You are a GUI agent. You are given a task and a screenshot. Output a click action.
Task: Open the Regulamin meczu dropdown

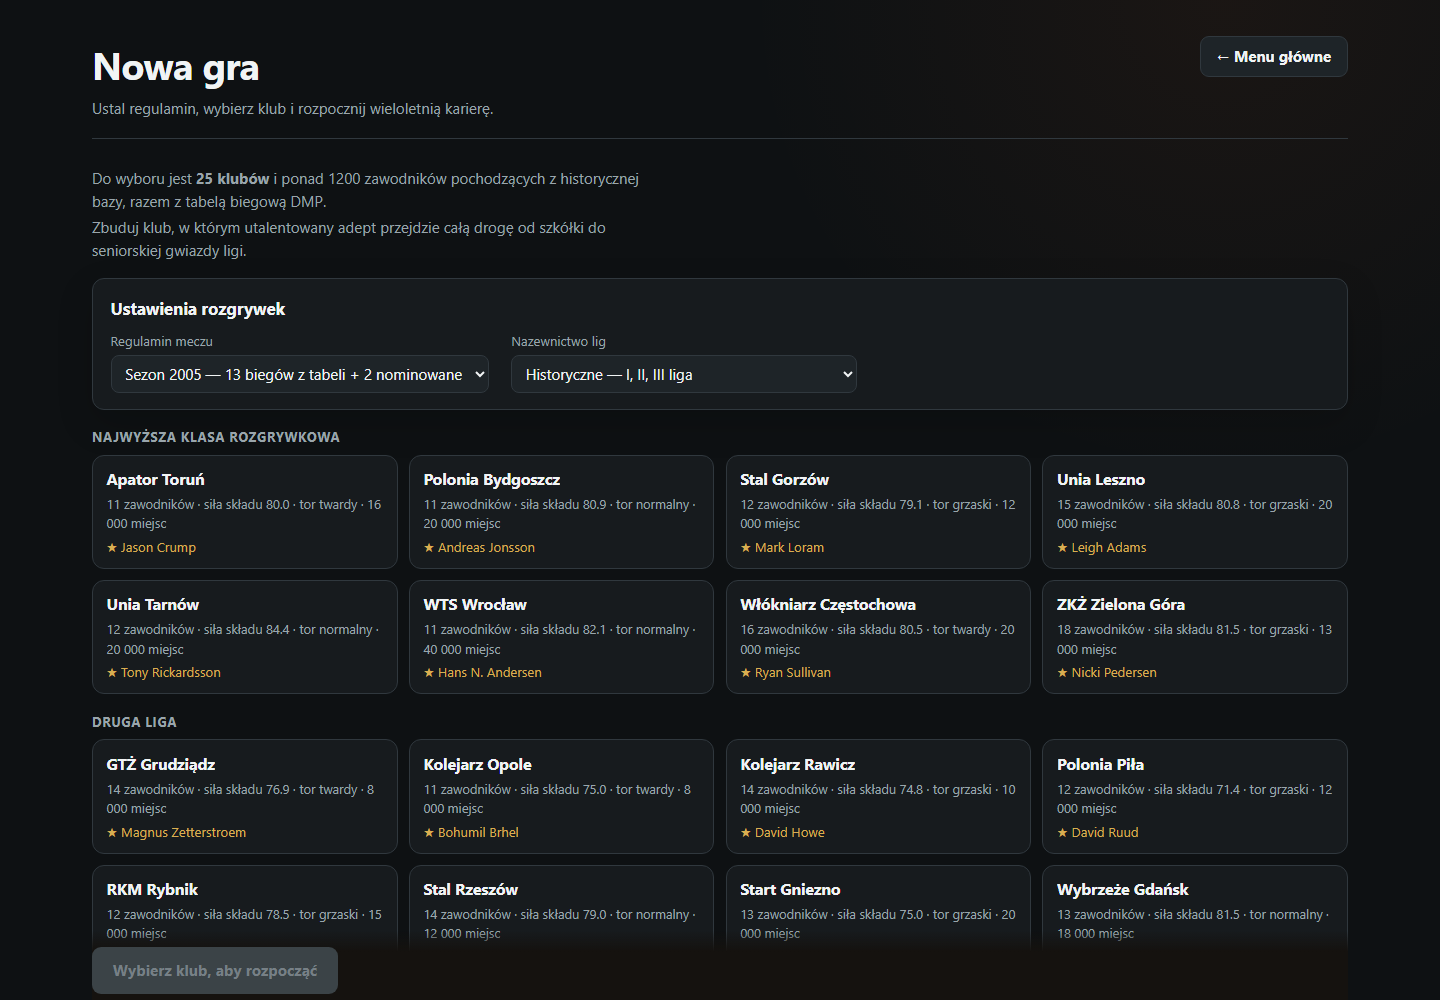point(300,374)
